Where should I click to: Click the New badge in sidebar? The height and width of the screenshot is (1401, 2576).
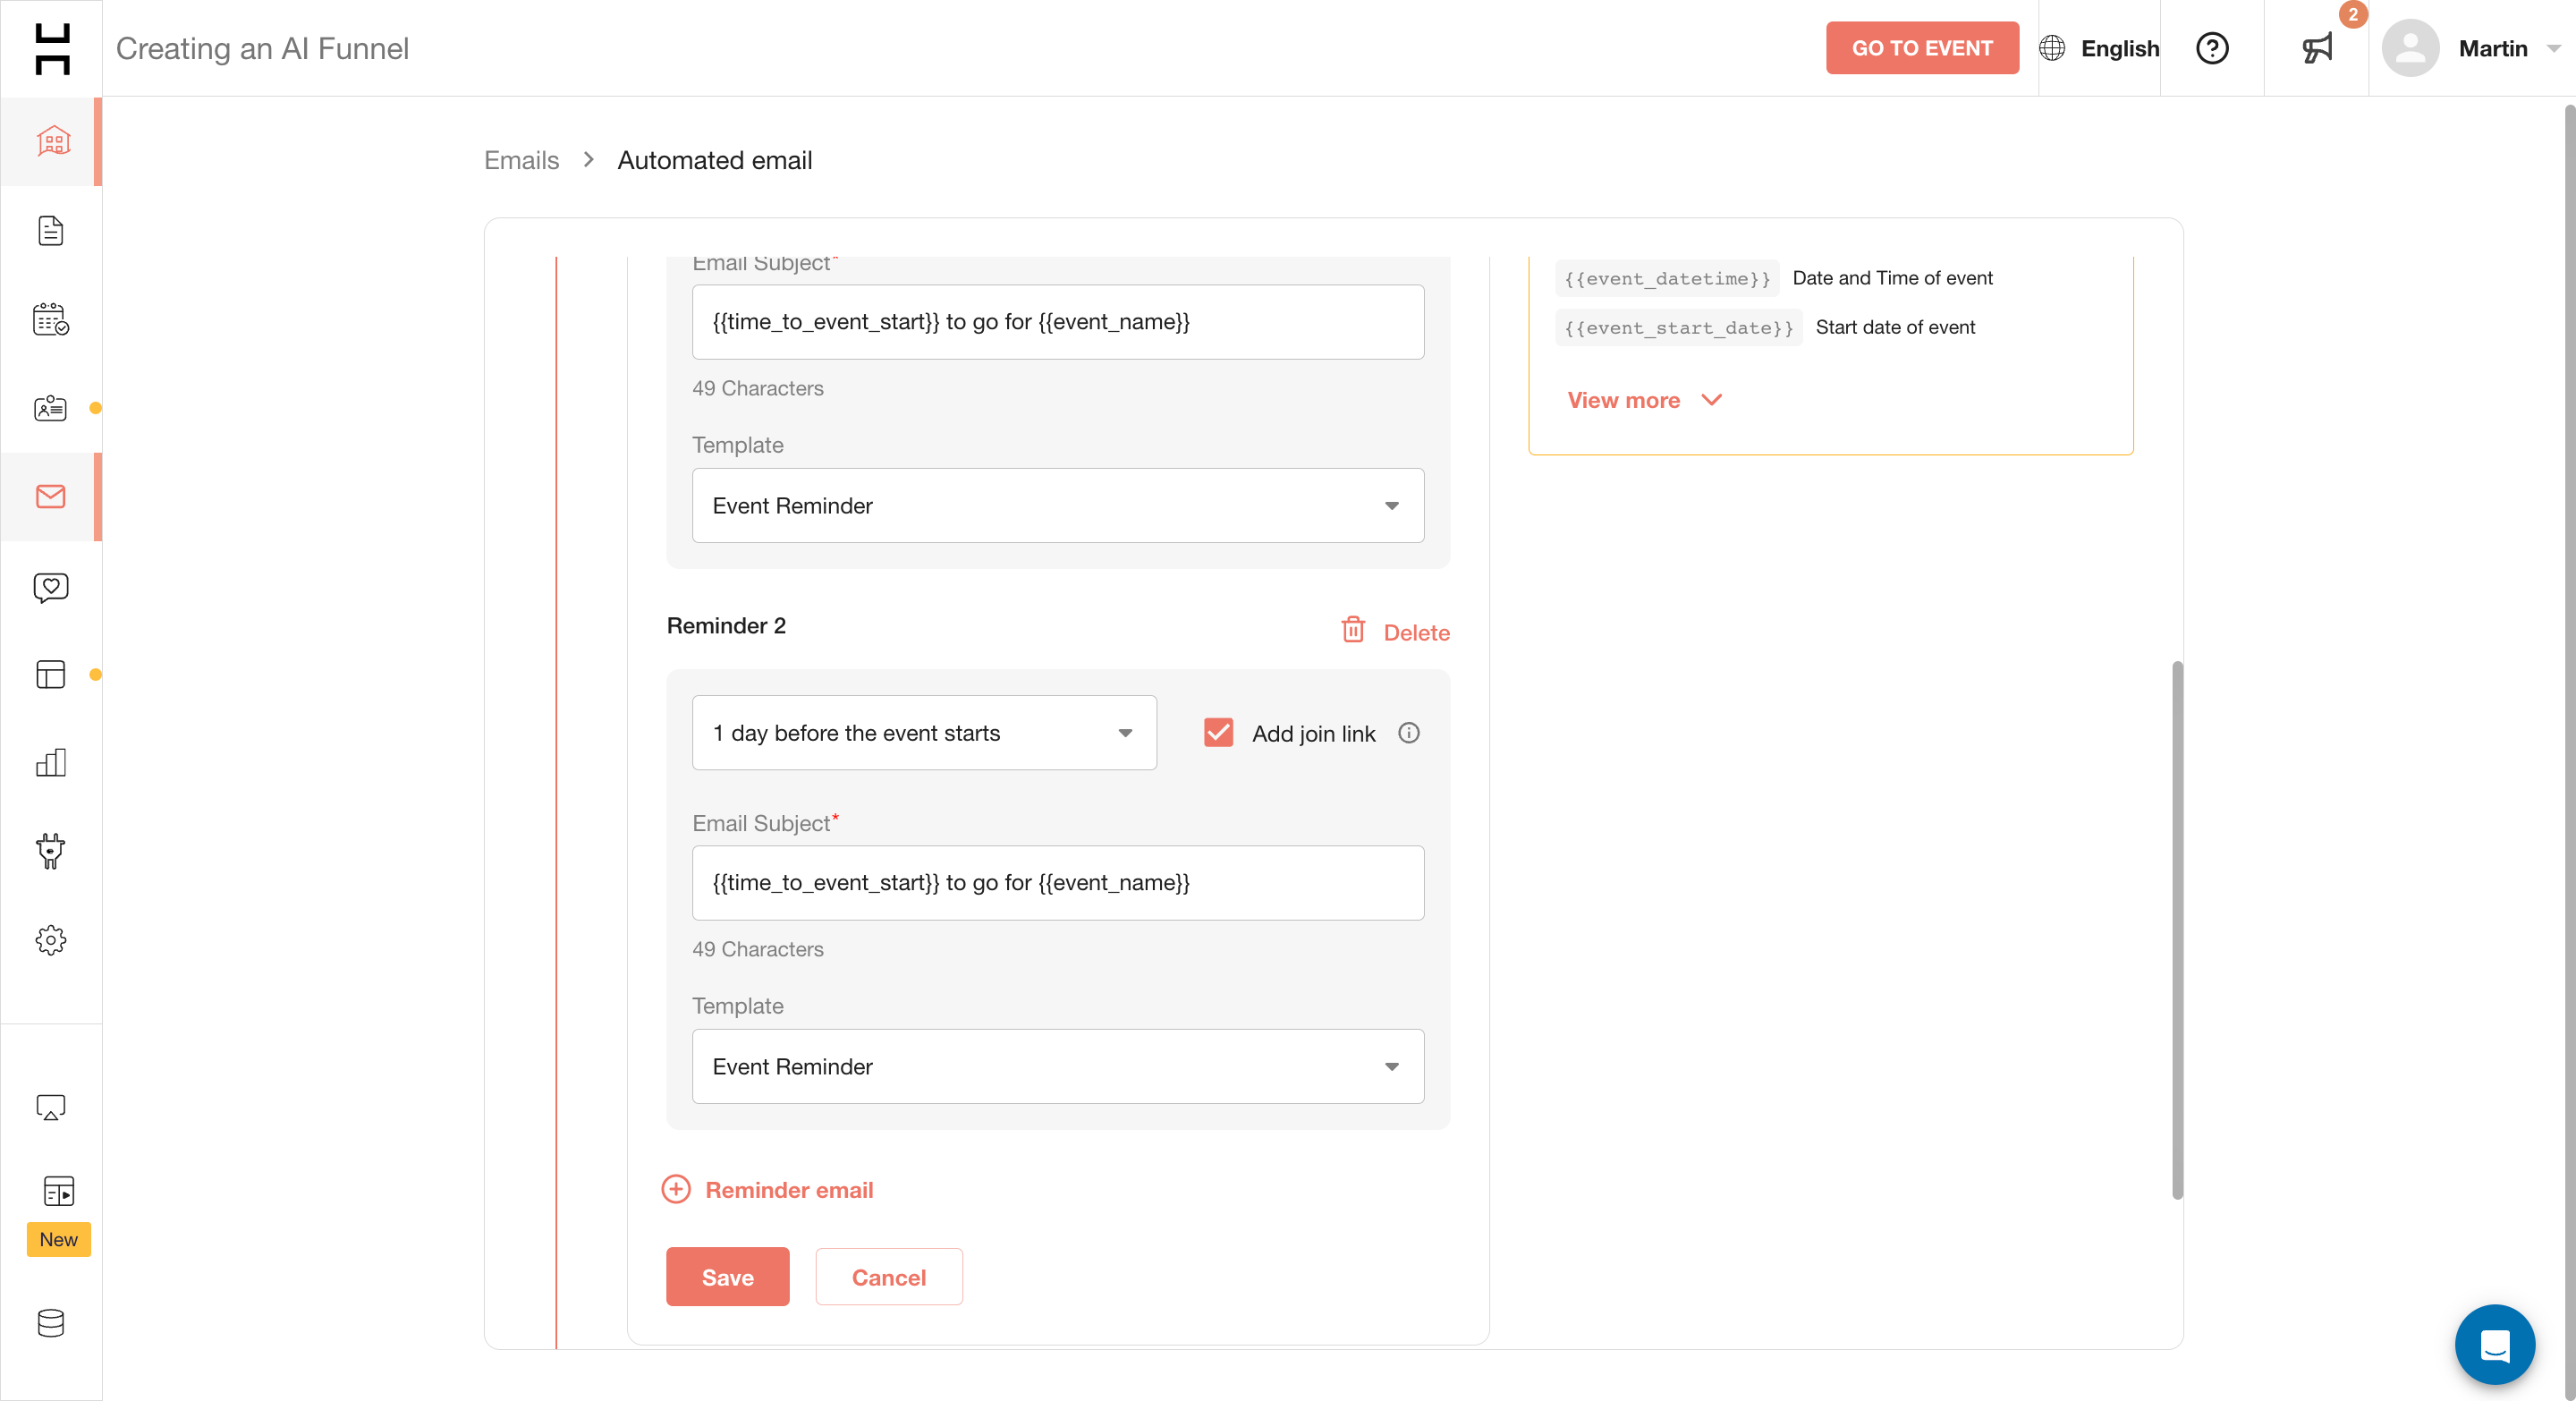pos(59,1240)
